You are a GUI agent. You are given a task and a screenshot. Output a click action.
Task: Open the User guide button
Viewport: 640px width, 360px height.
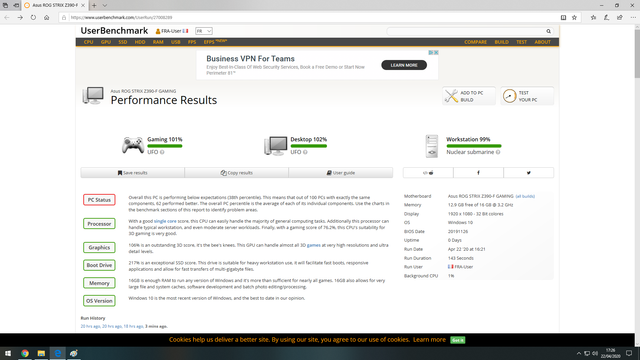tap(341, 173)
